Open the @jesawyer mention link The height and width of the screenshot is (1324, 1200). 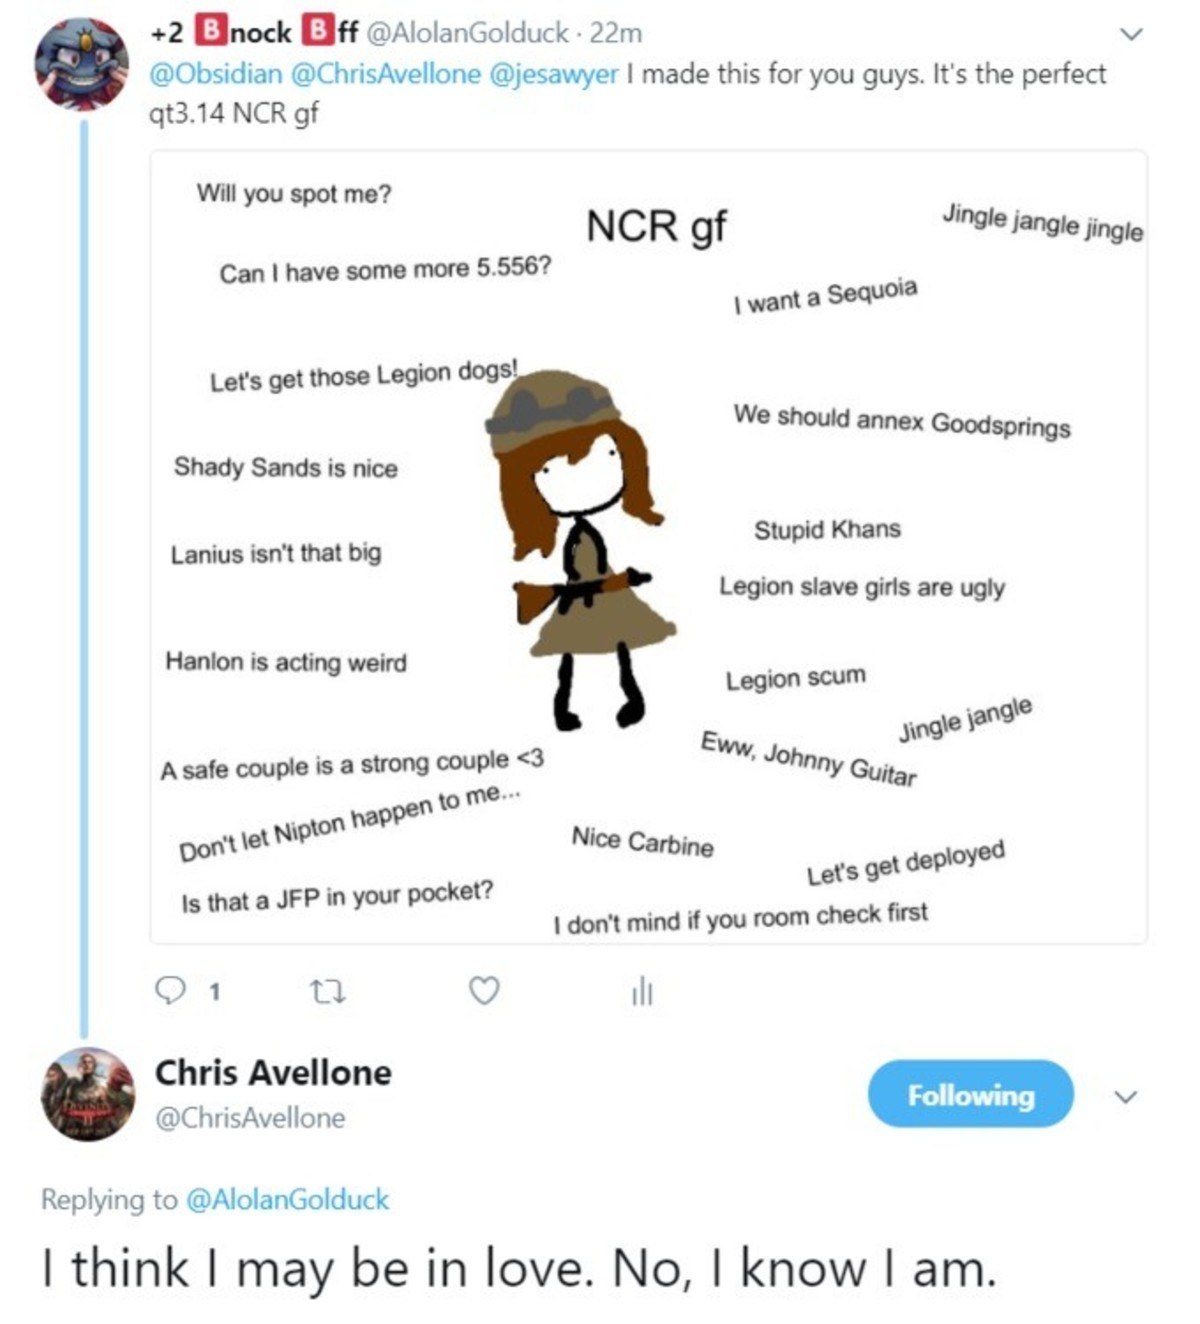coord(553,74)
